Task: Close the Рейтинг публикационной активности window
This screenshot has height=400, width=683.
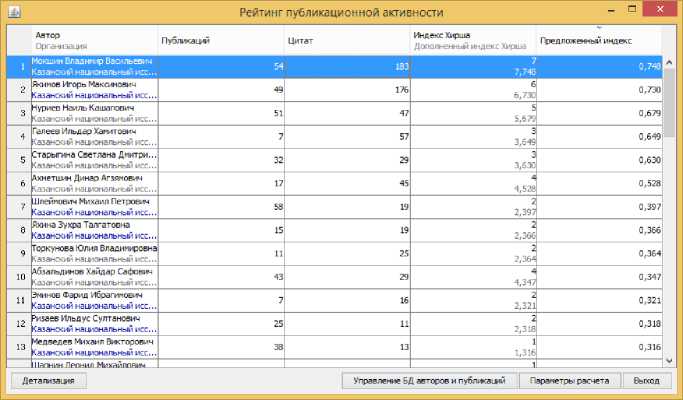Action: [x=660, y=9]
